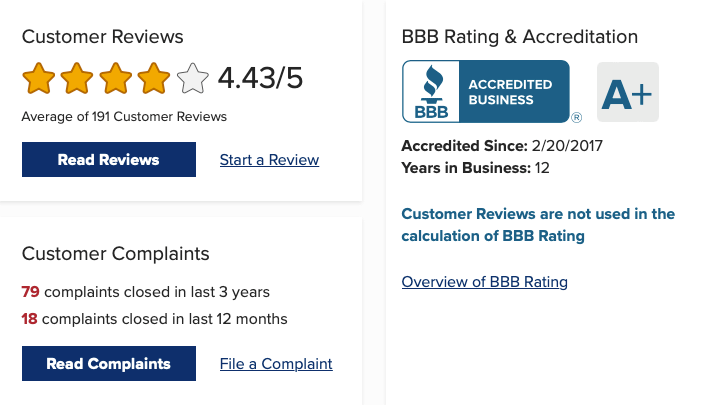Open the File a Complaint link
Screen dimensions: 701x405
coord(276,364)
